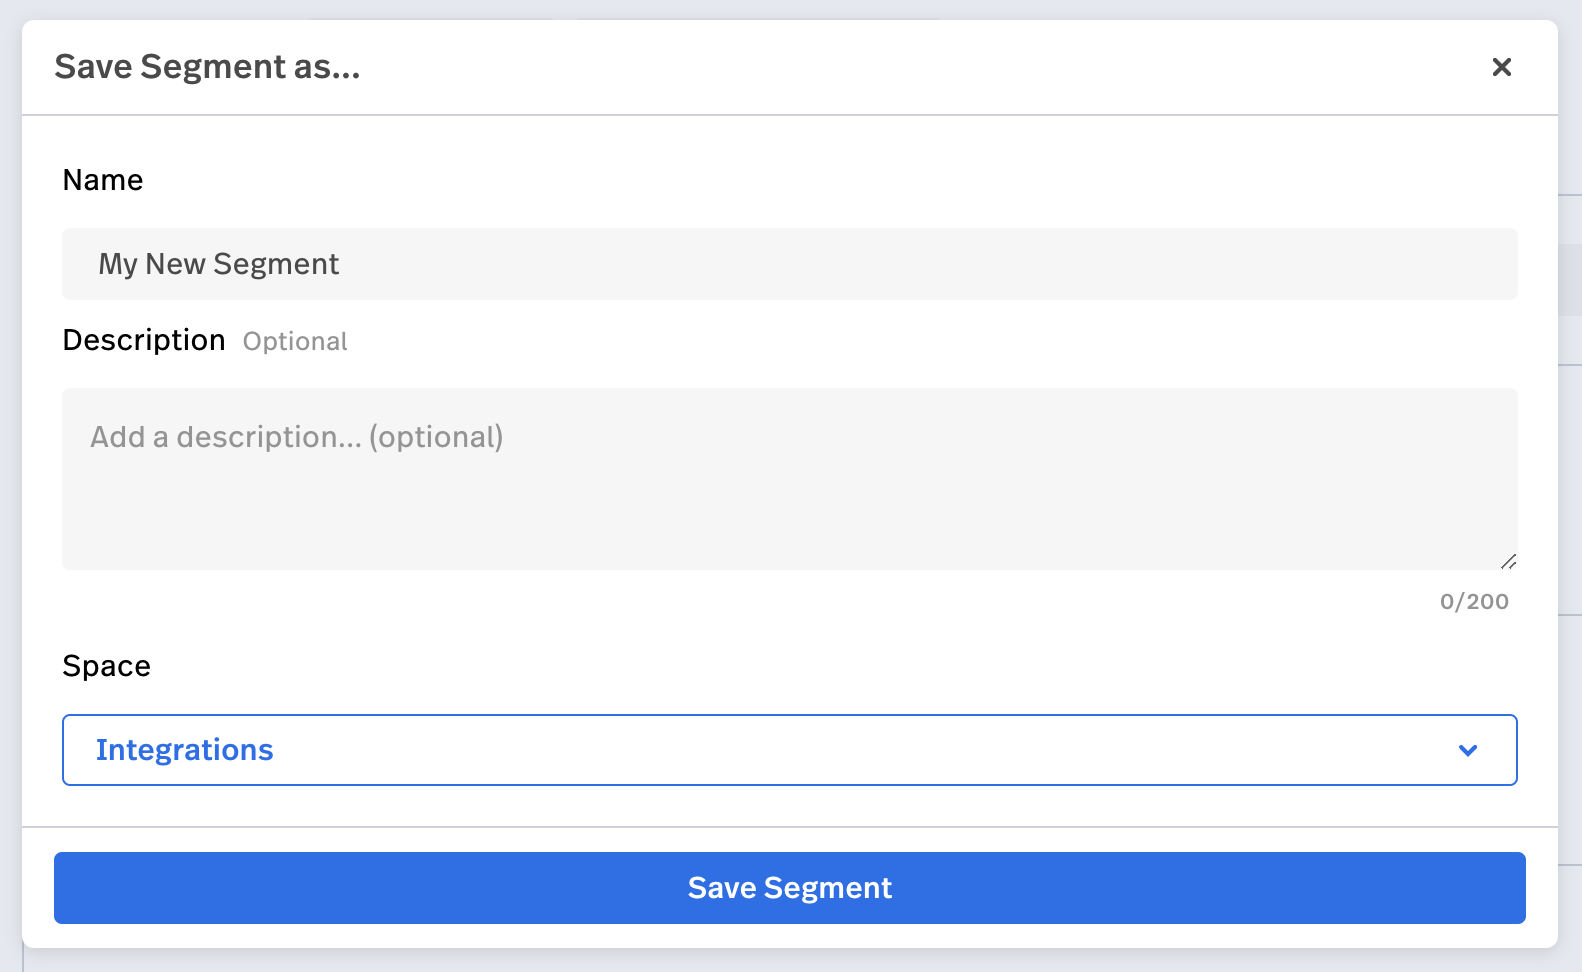Click the blank header area left of X

[1000, 67]
